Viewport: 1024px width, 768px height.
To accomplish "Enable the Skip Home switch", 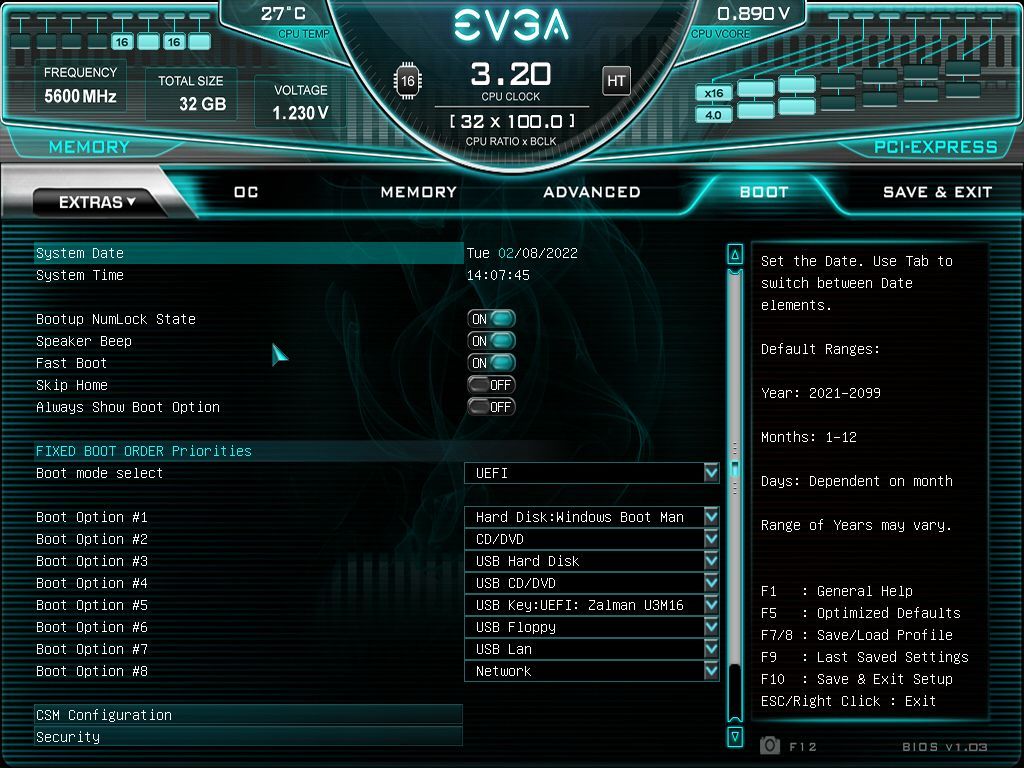I will tap(492, 385).
